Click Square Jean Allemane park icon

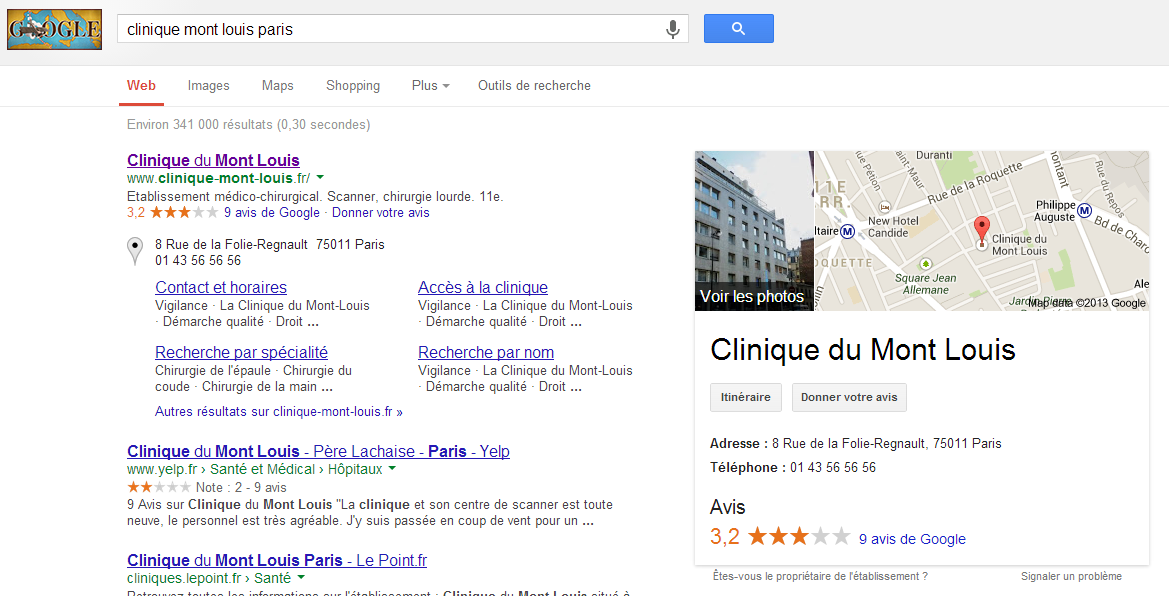(x=925, y=263)
